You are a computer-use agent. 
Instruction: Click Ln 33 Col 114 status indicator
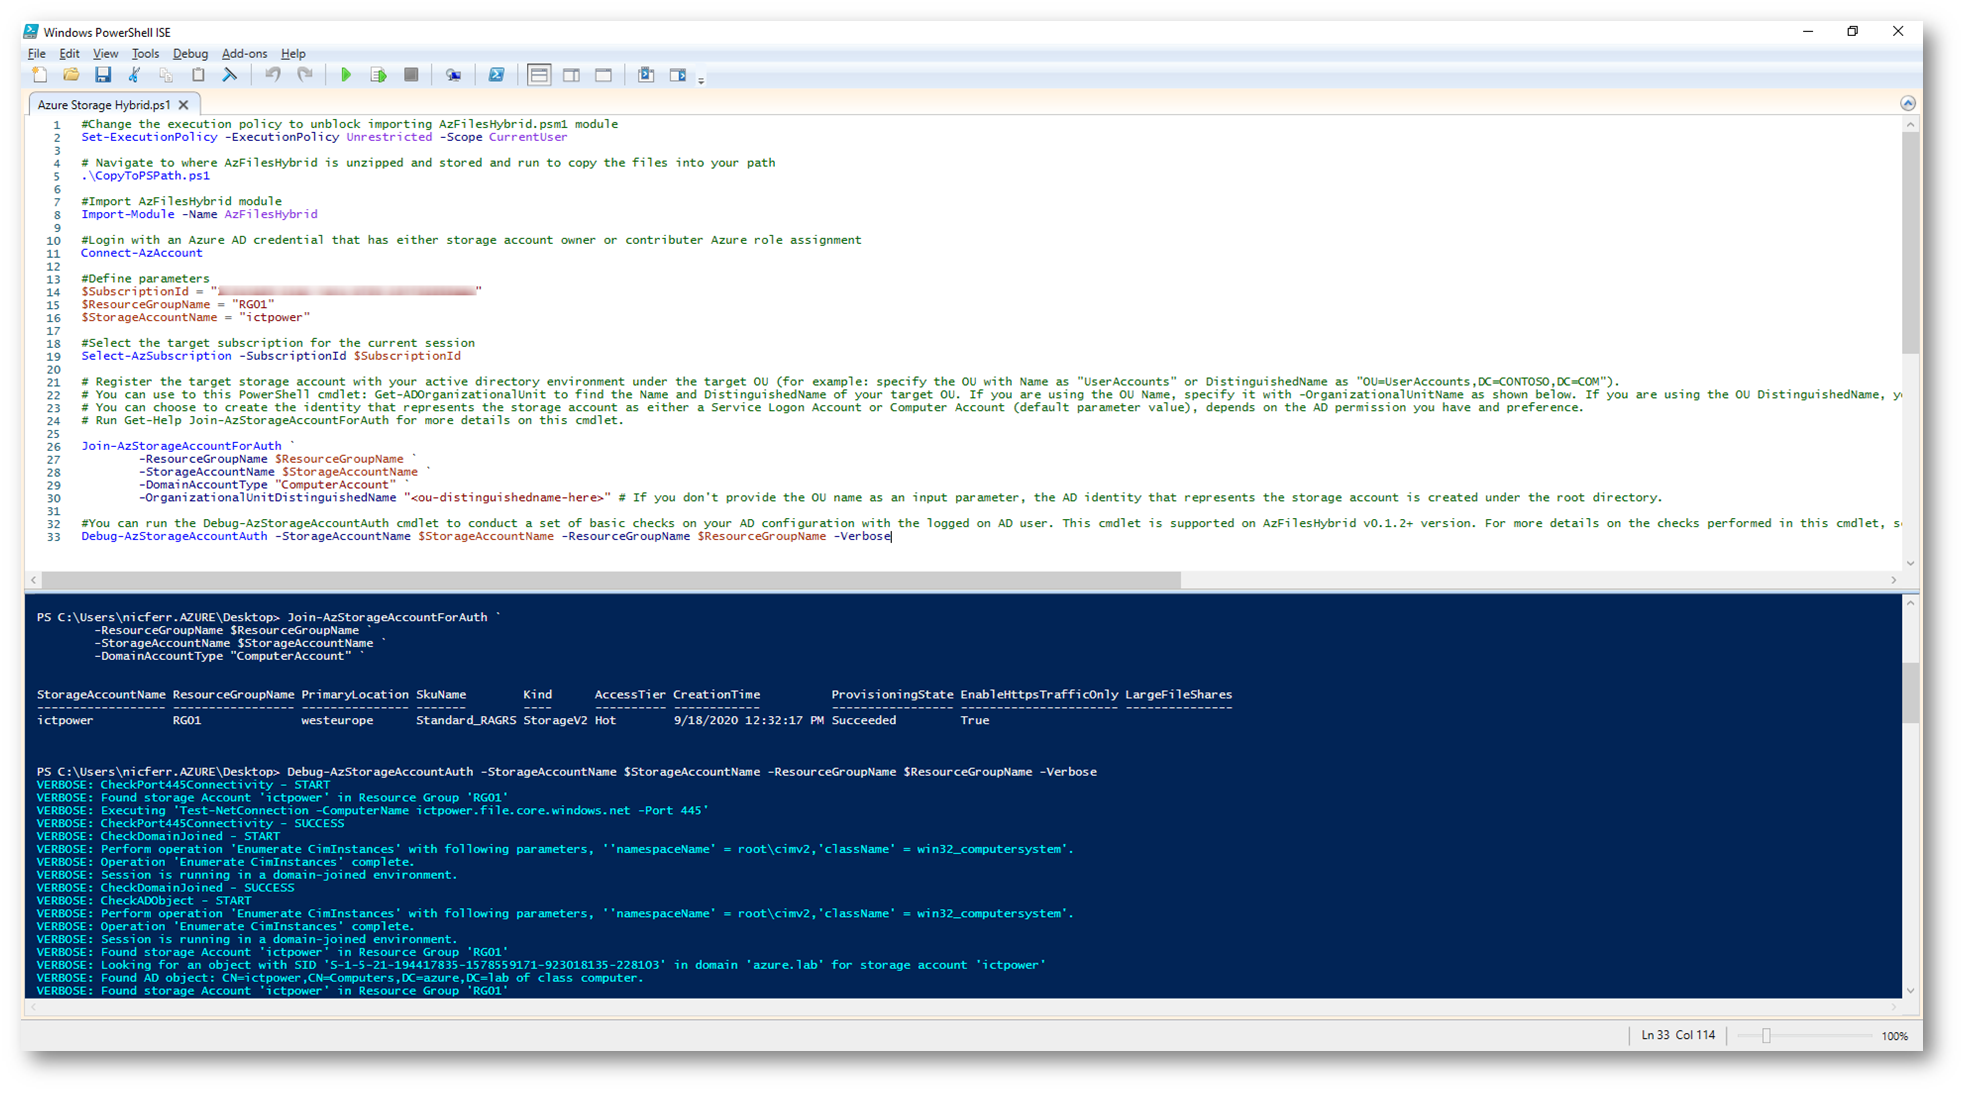tap(1678, 1035)
